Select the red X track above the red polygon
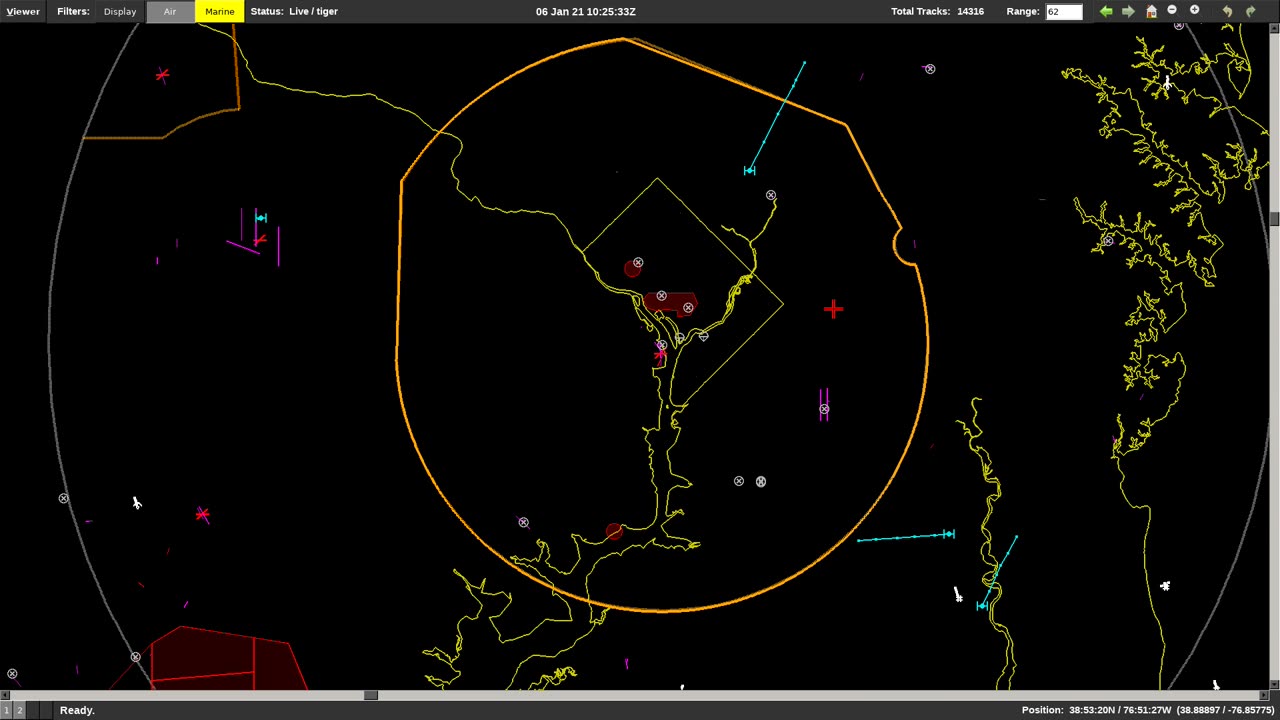 click(x=202, y=515)
